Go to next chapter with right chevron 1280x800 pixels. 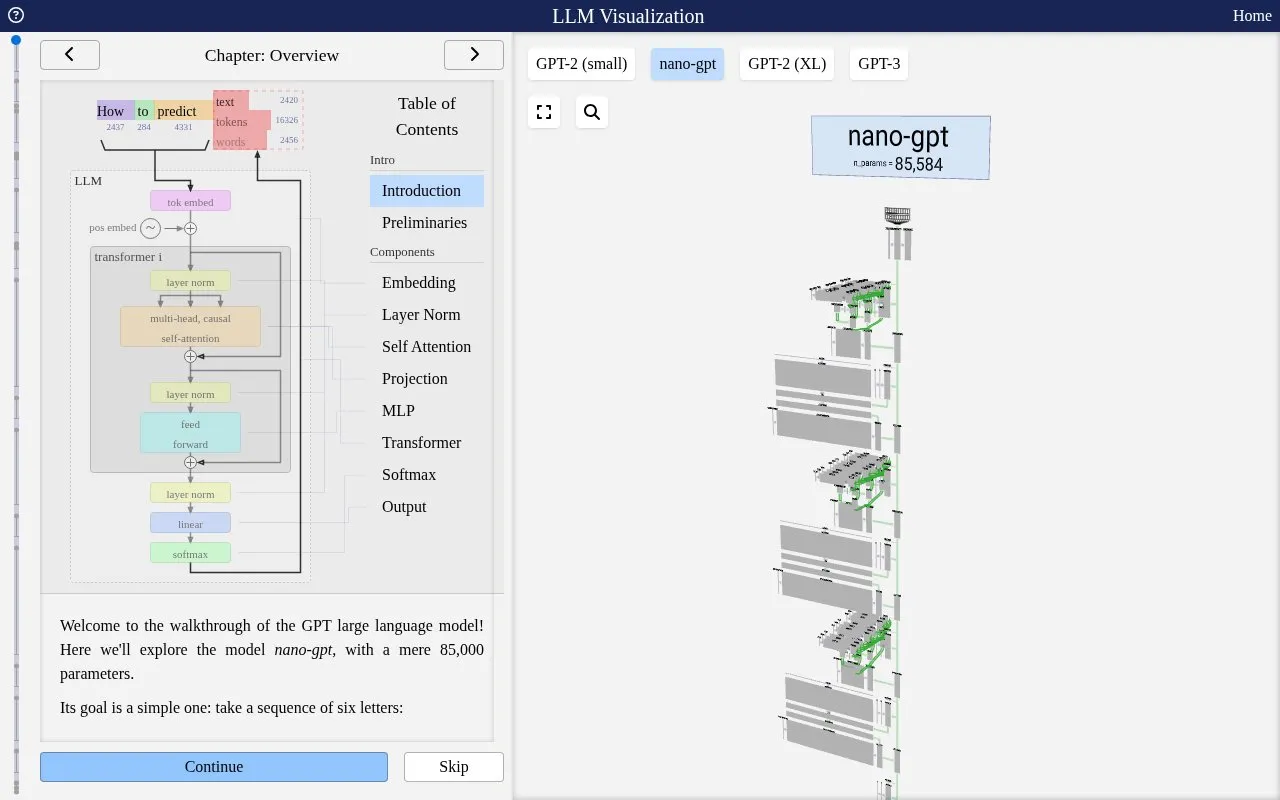(x=474, y=55)
